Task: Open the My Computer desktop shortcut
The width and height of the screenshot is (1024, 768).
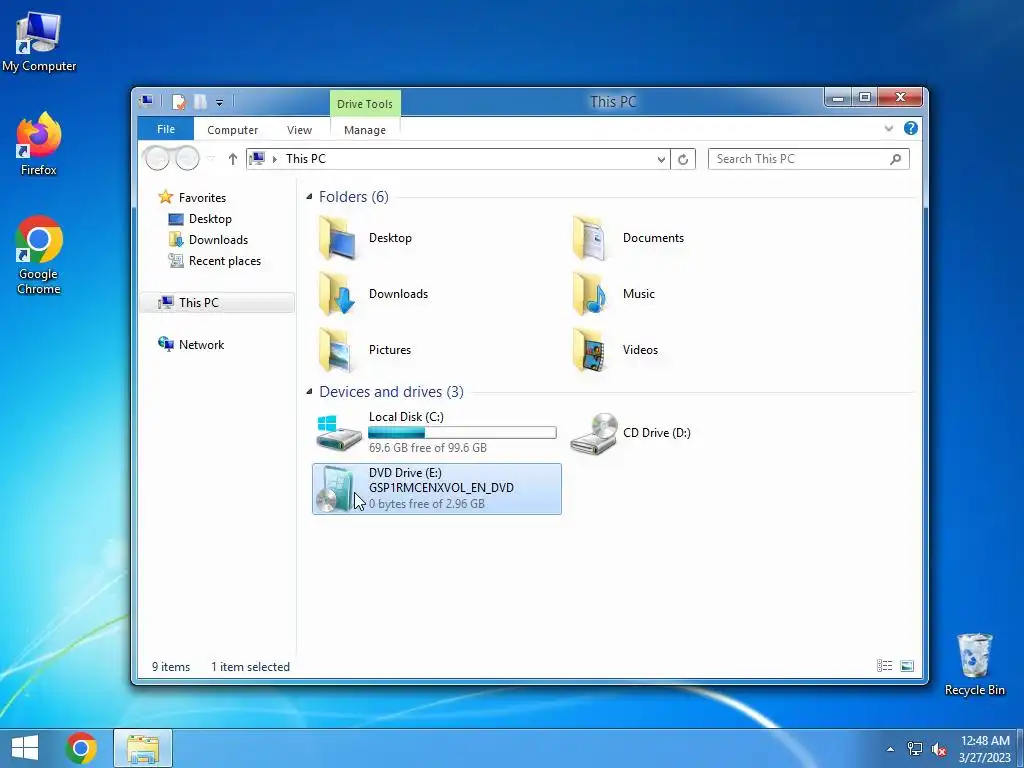Action: [x=39, y=42]
